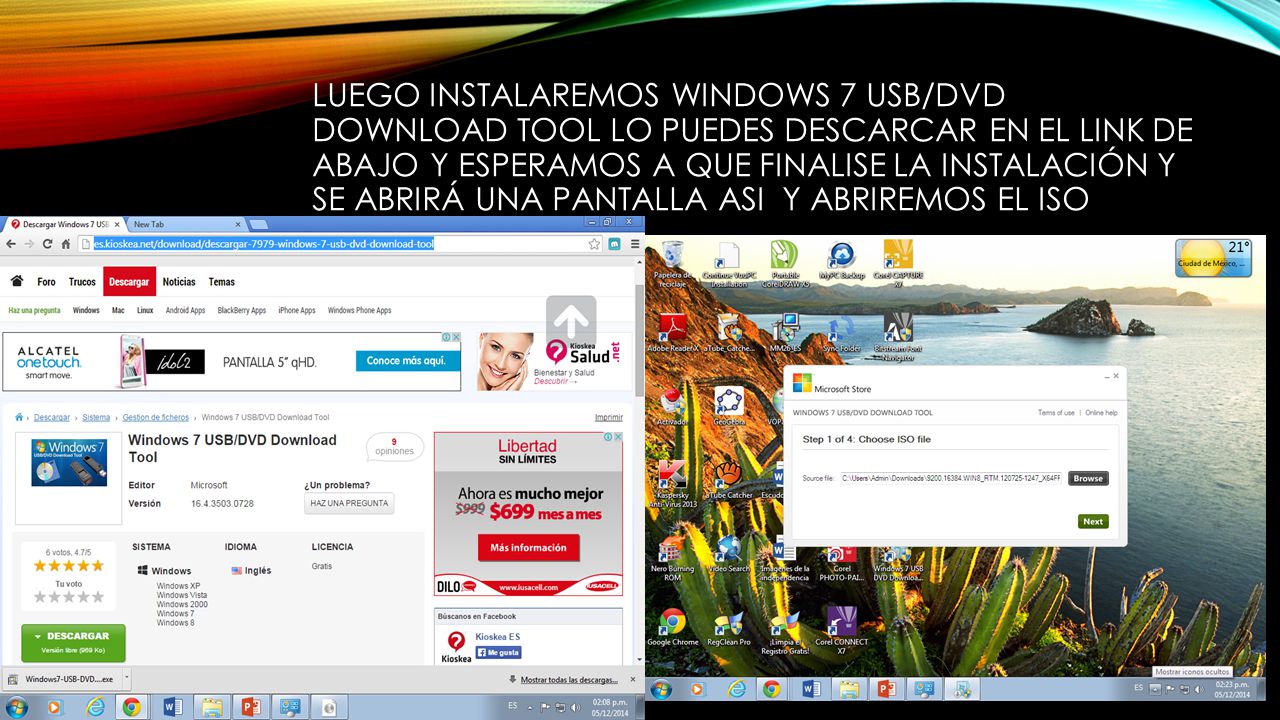Click the Source file path field

point(950,478)
